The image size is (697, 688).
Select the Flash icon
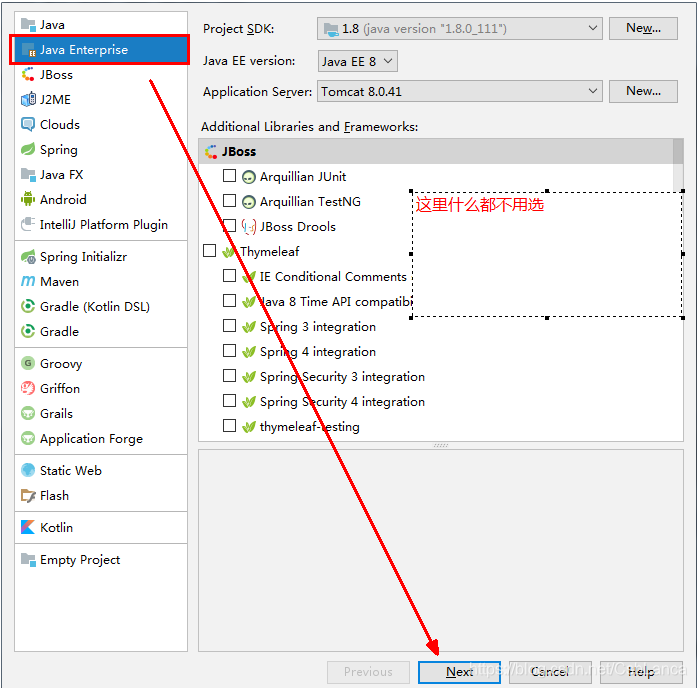(28, 495)
